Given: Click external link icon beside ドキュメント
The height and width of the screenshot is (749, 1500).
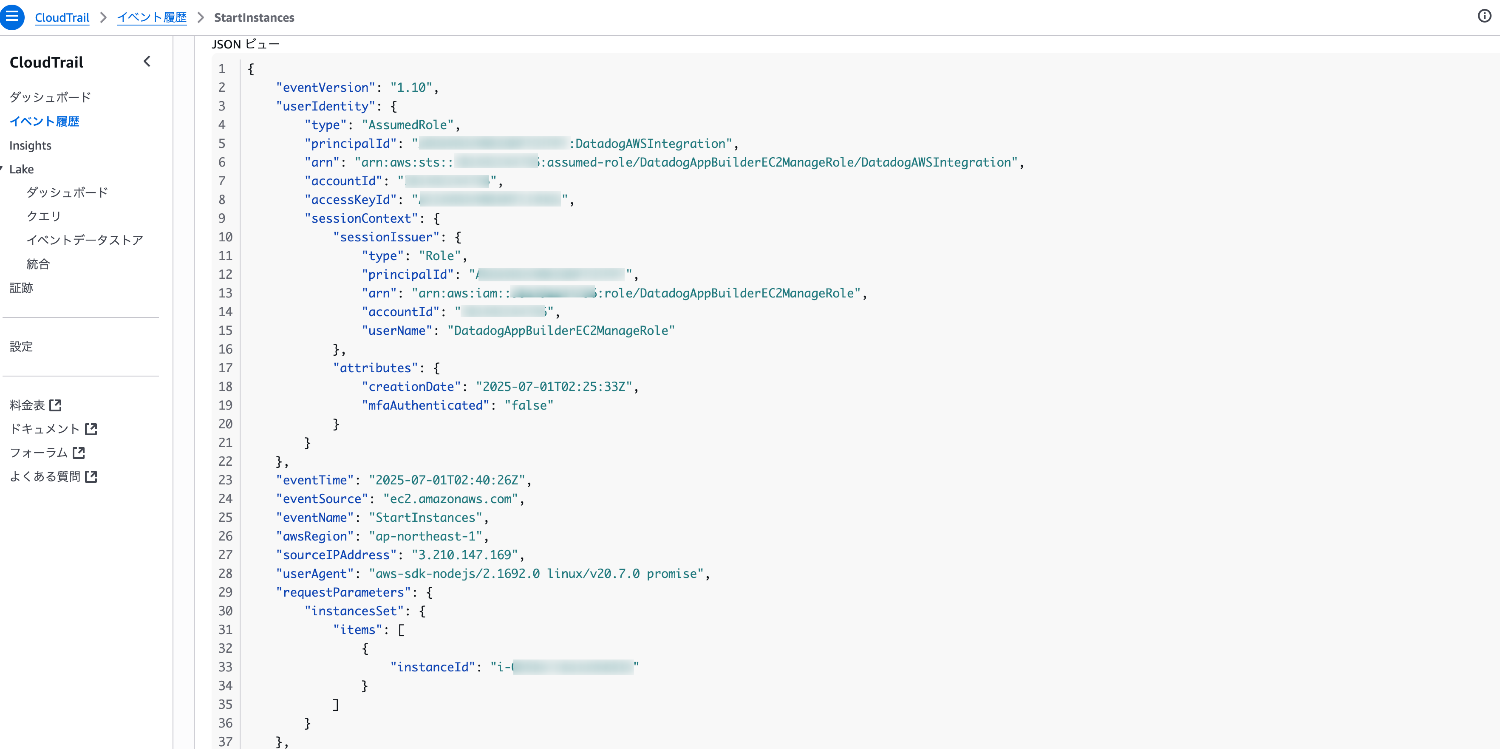Looking at the screenshot, I should point(91,429).
